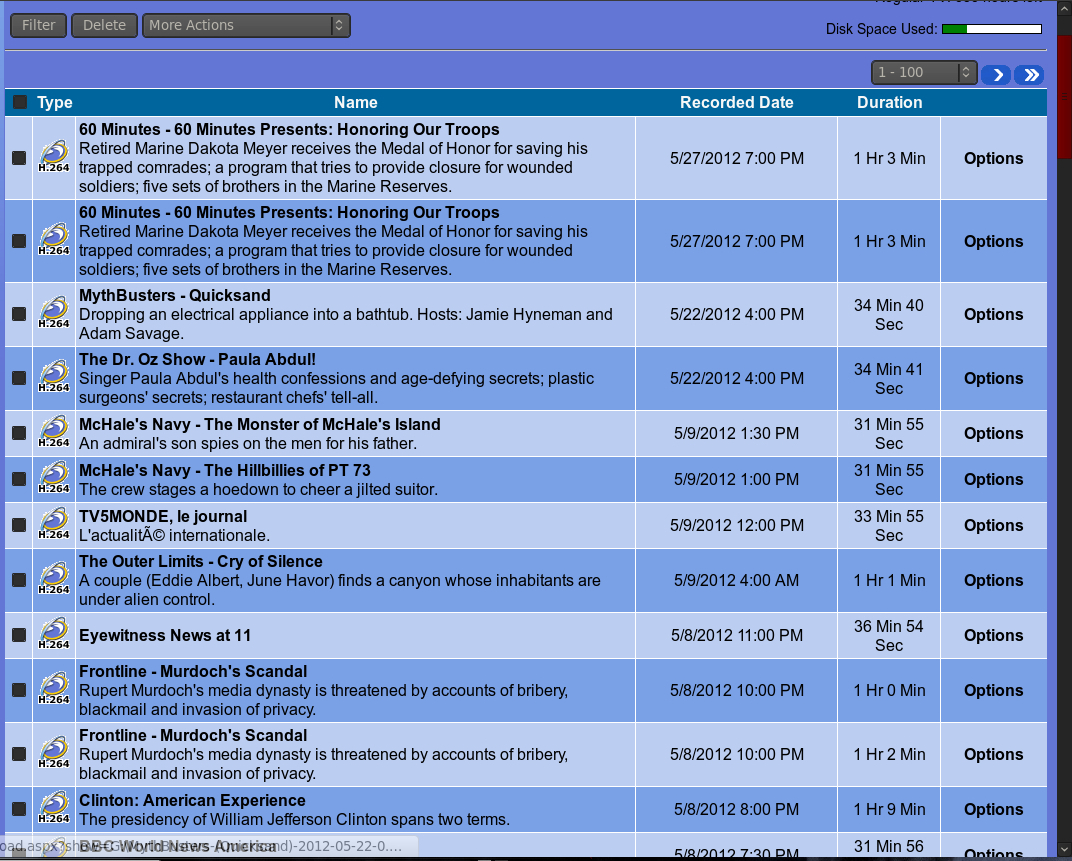This screenshot has width=1072, height=861.
Task: Click the H.264 icon for Dr. Oz Show
Action: (x=54, y=378)
